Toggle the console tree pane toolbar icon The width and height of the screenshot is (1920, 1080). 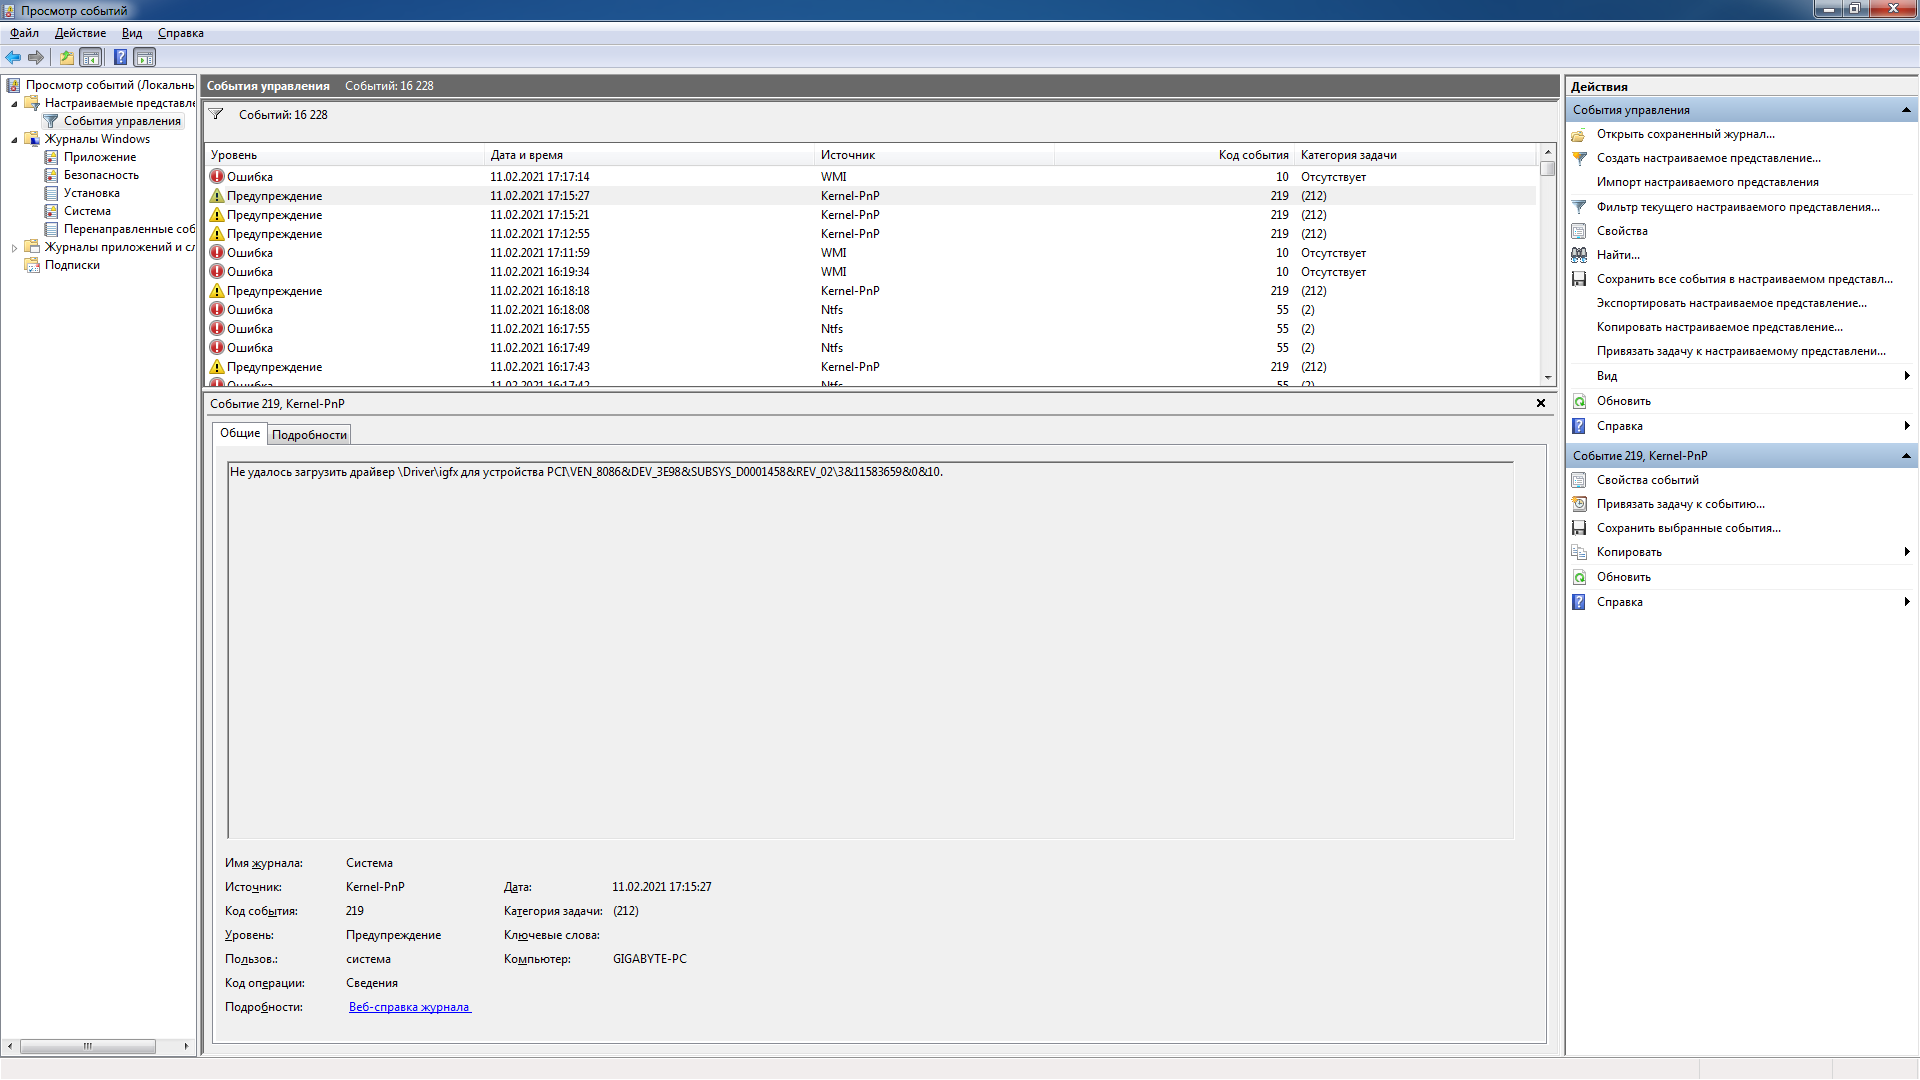click(x=91, y=57)
